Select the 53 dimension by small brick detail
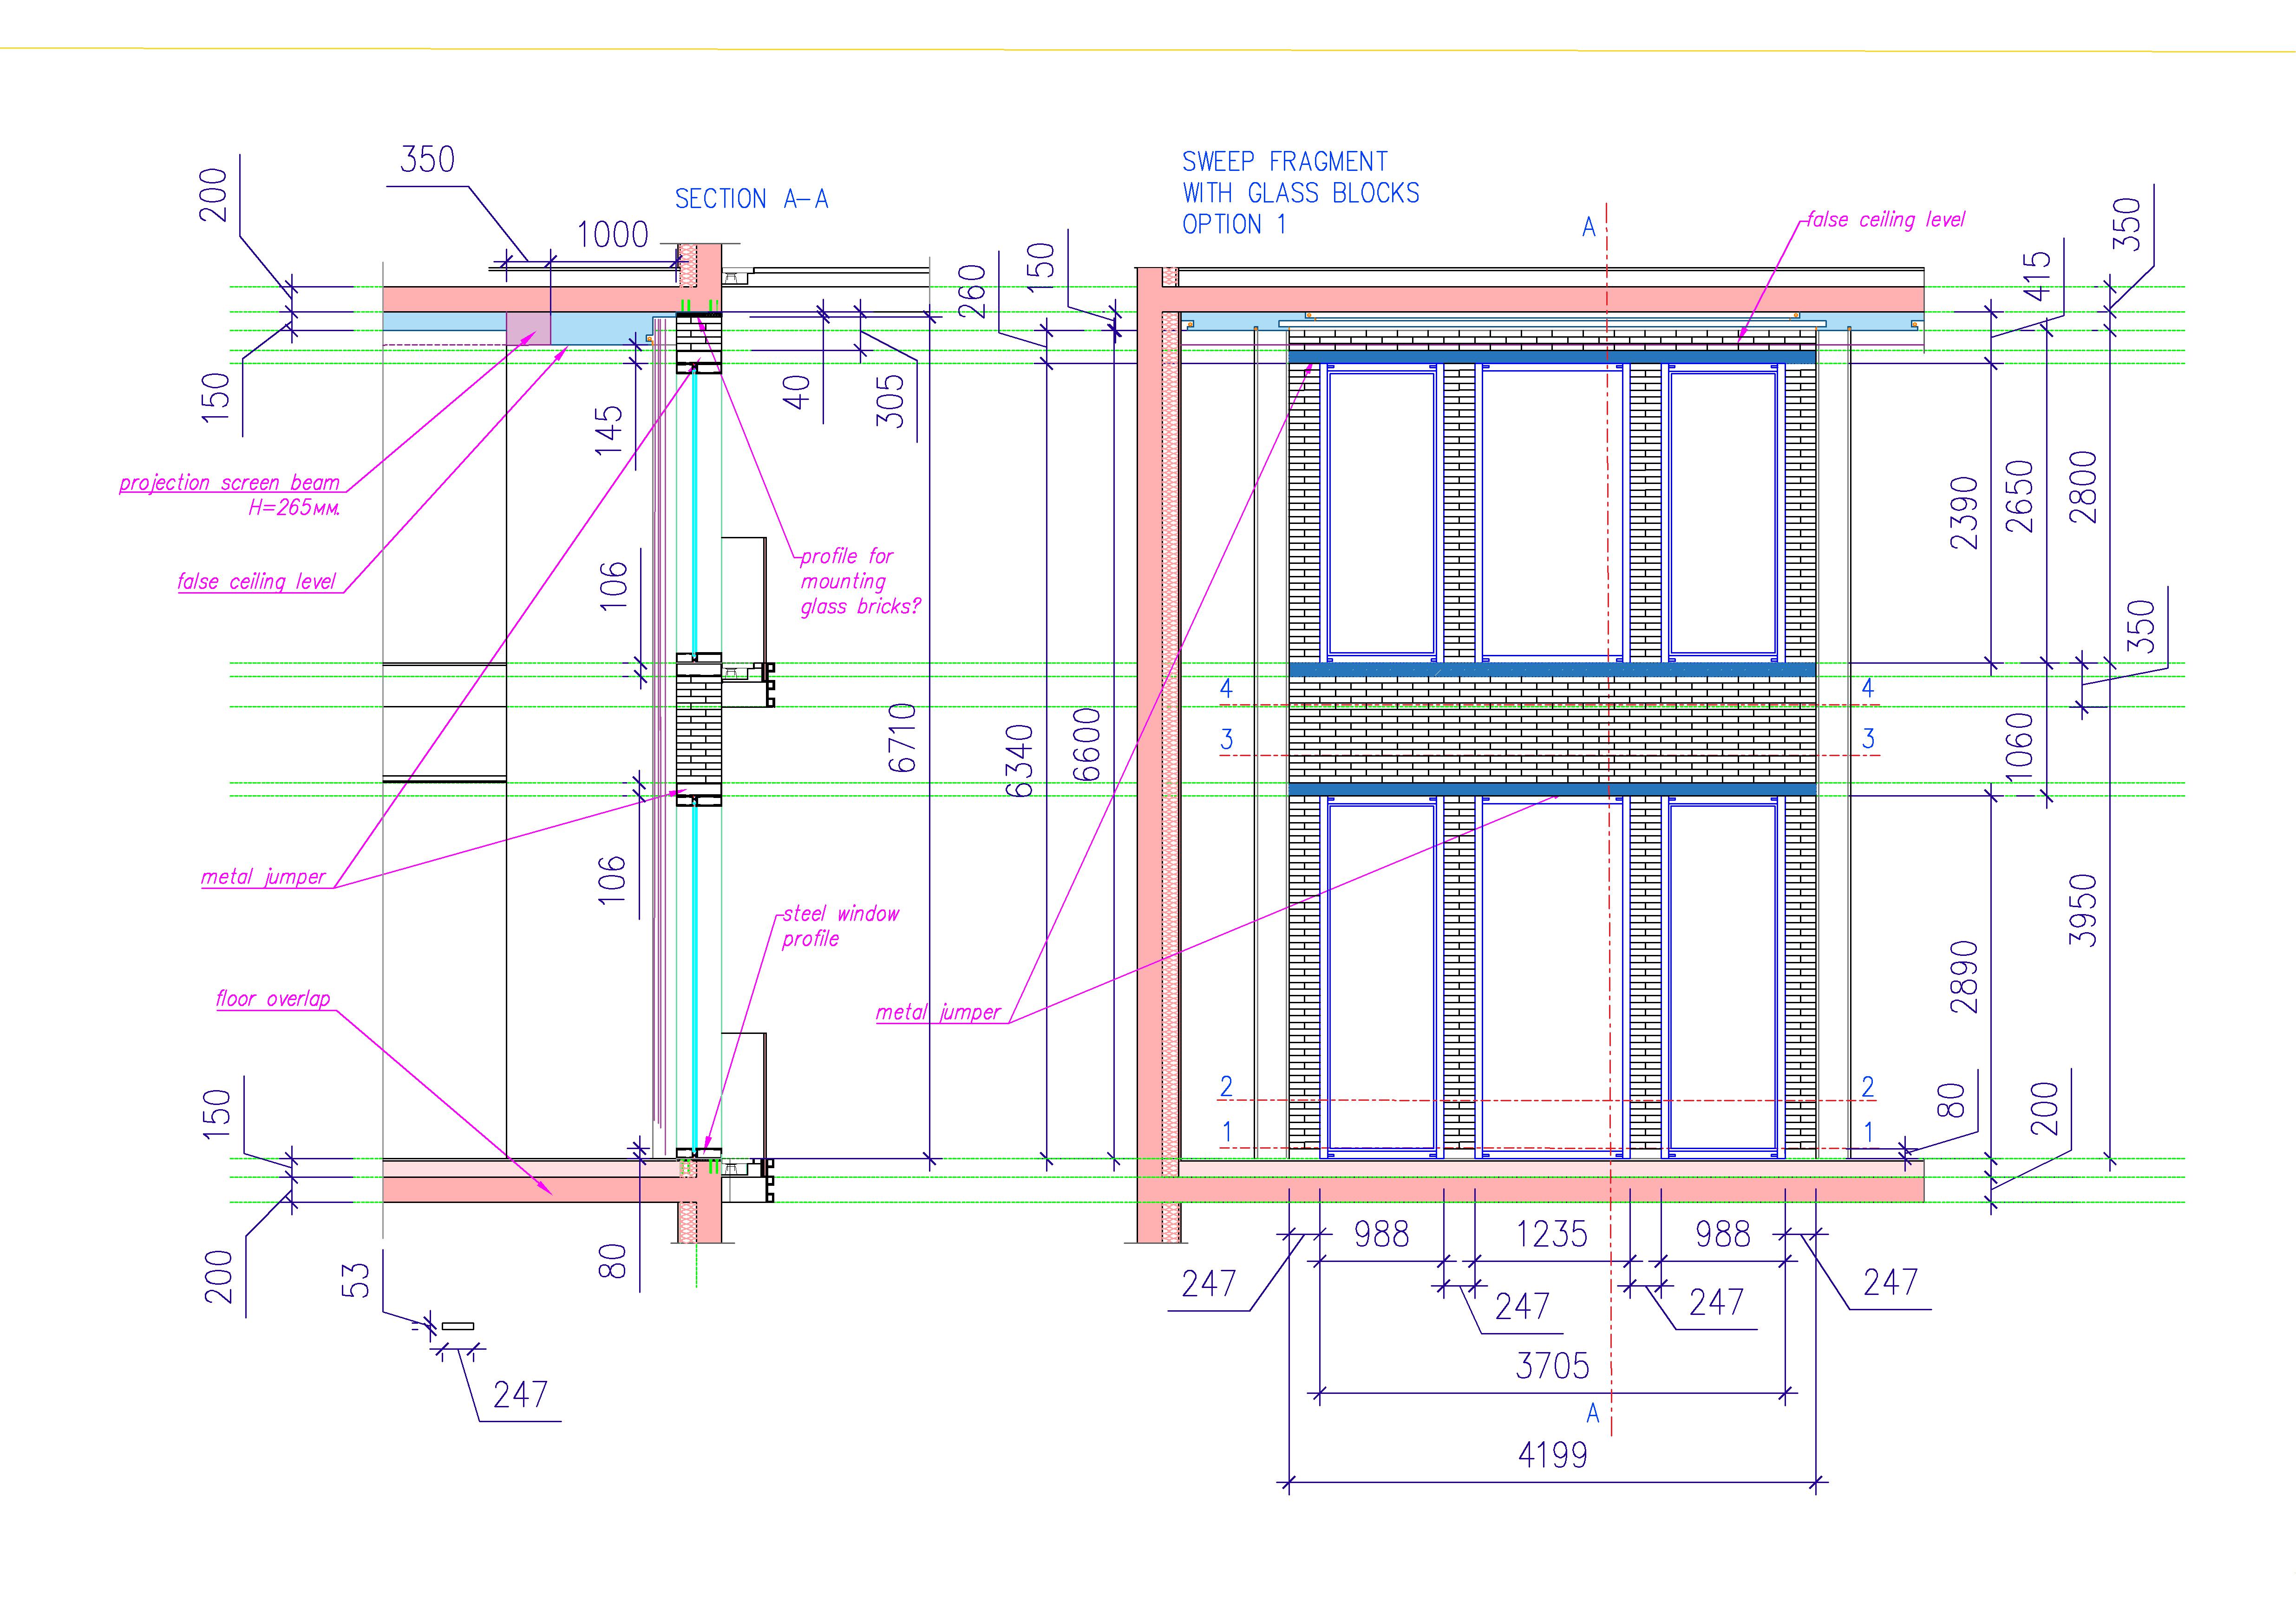 [356, 1281]
